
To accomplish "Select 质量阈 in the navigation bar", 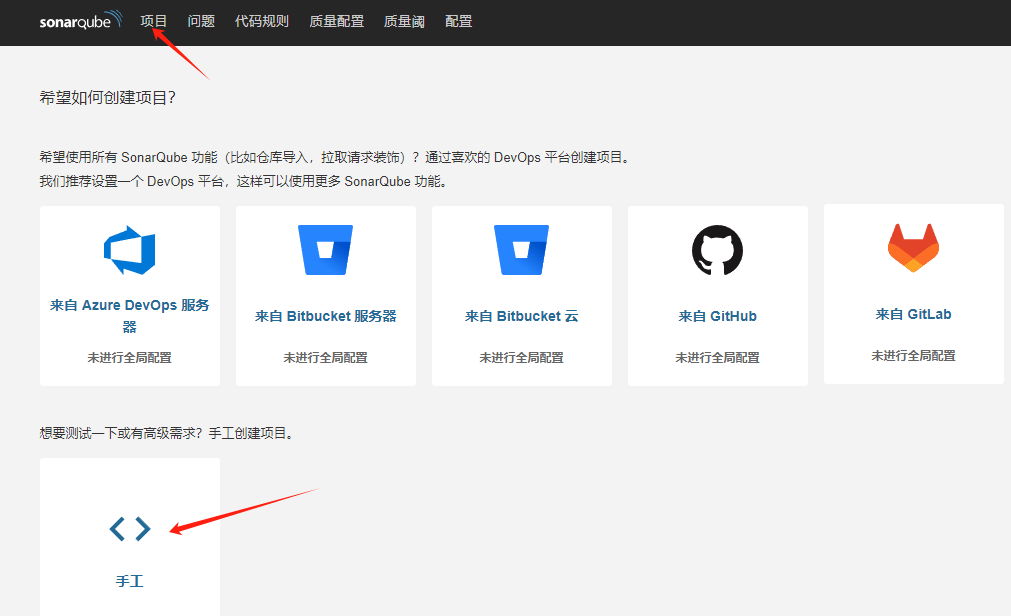I will click(x=404, y=21).
